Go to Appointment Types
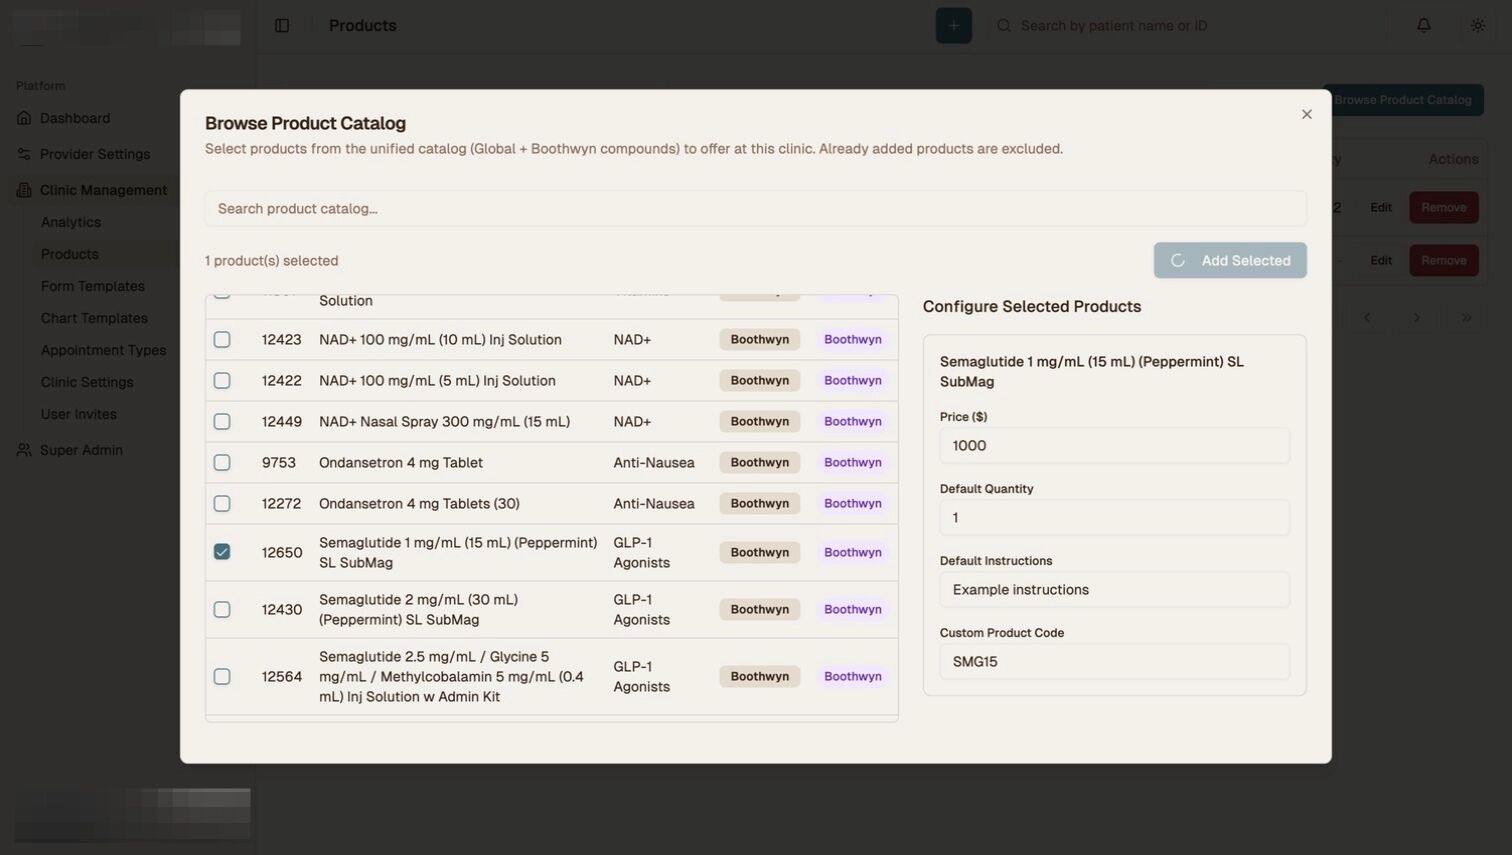Viewport: 1512px width, 855px height. [104, 350]
